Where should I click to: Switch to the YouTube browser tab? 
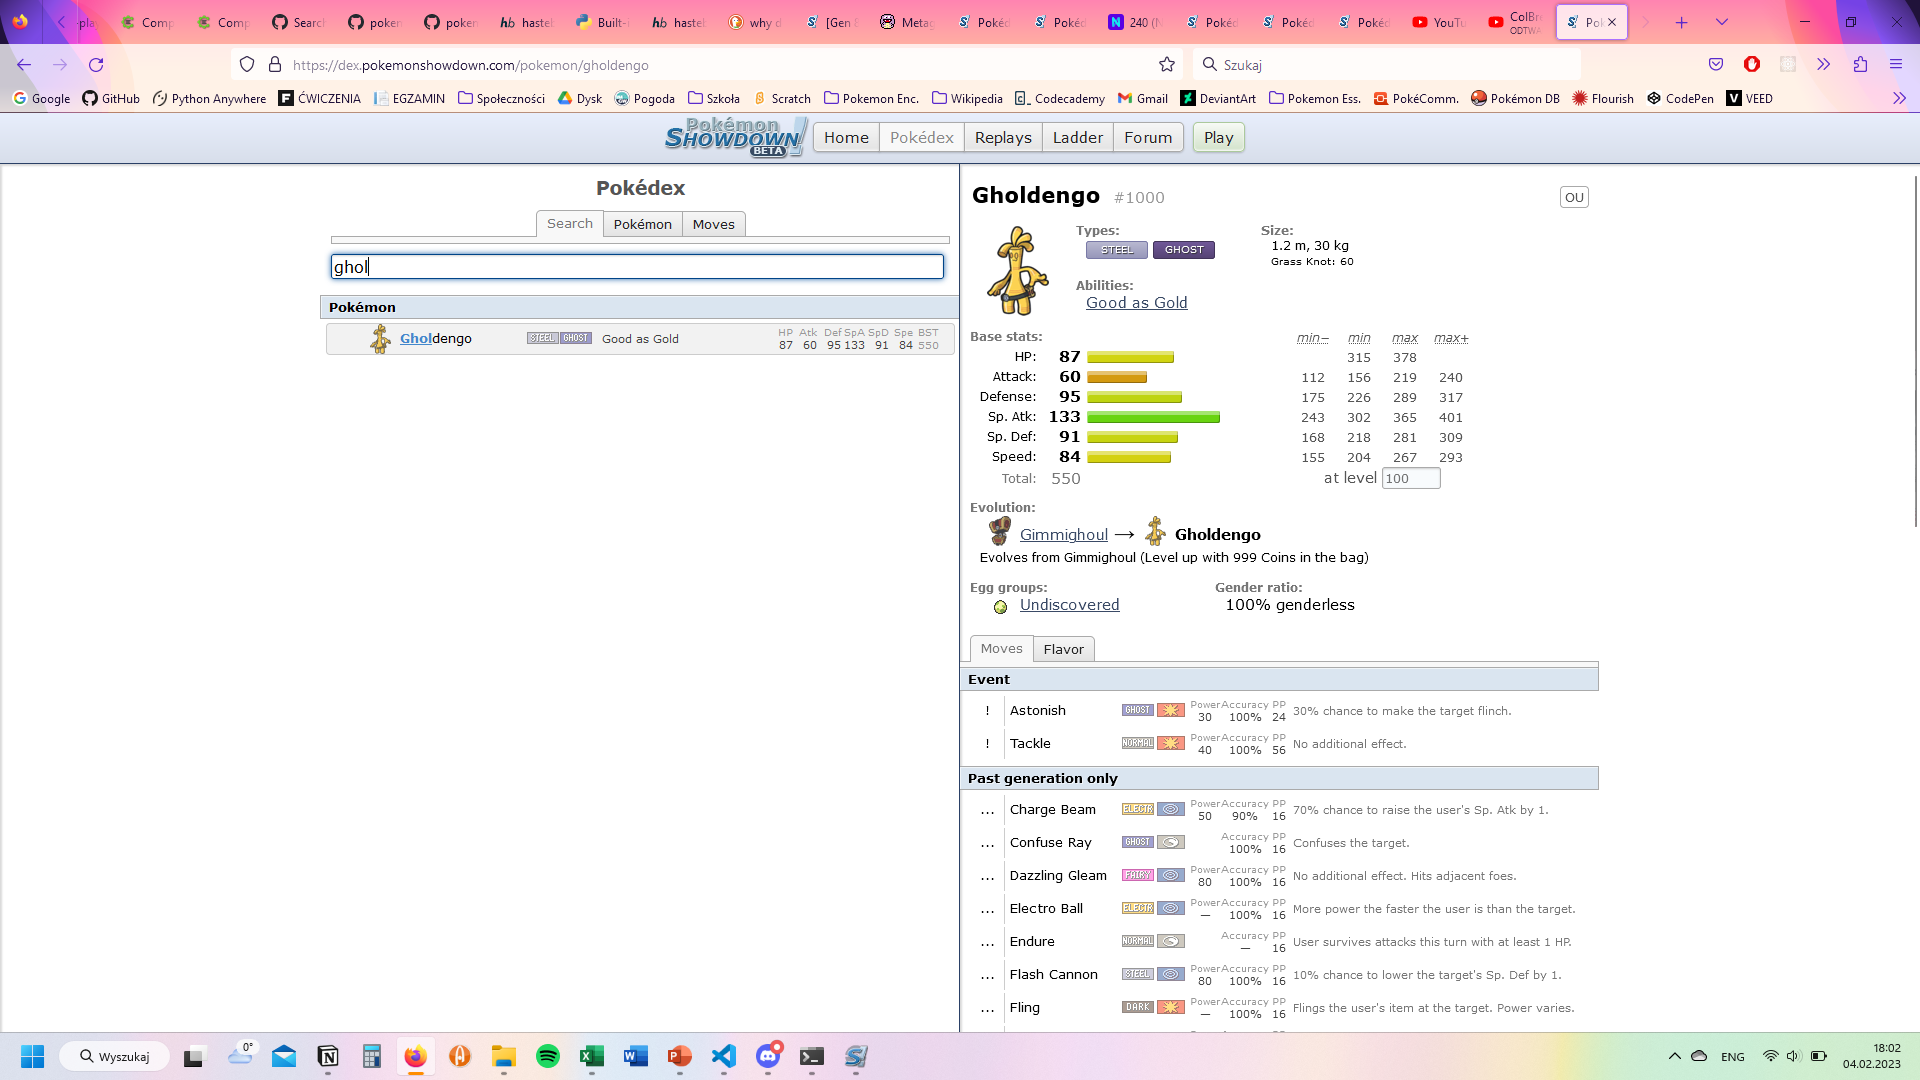point(1440,22)
